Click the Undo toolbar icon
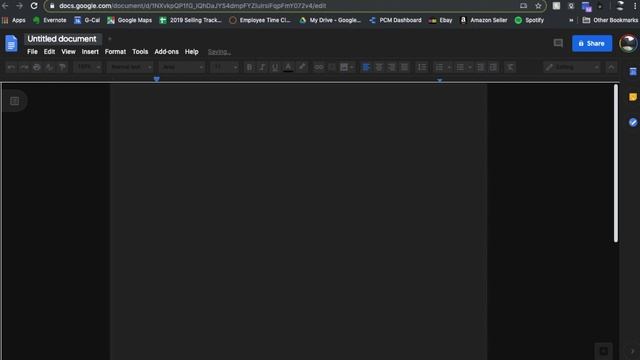This screenshot has width=640, height=360. pos(11,67)
